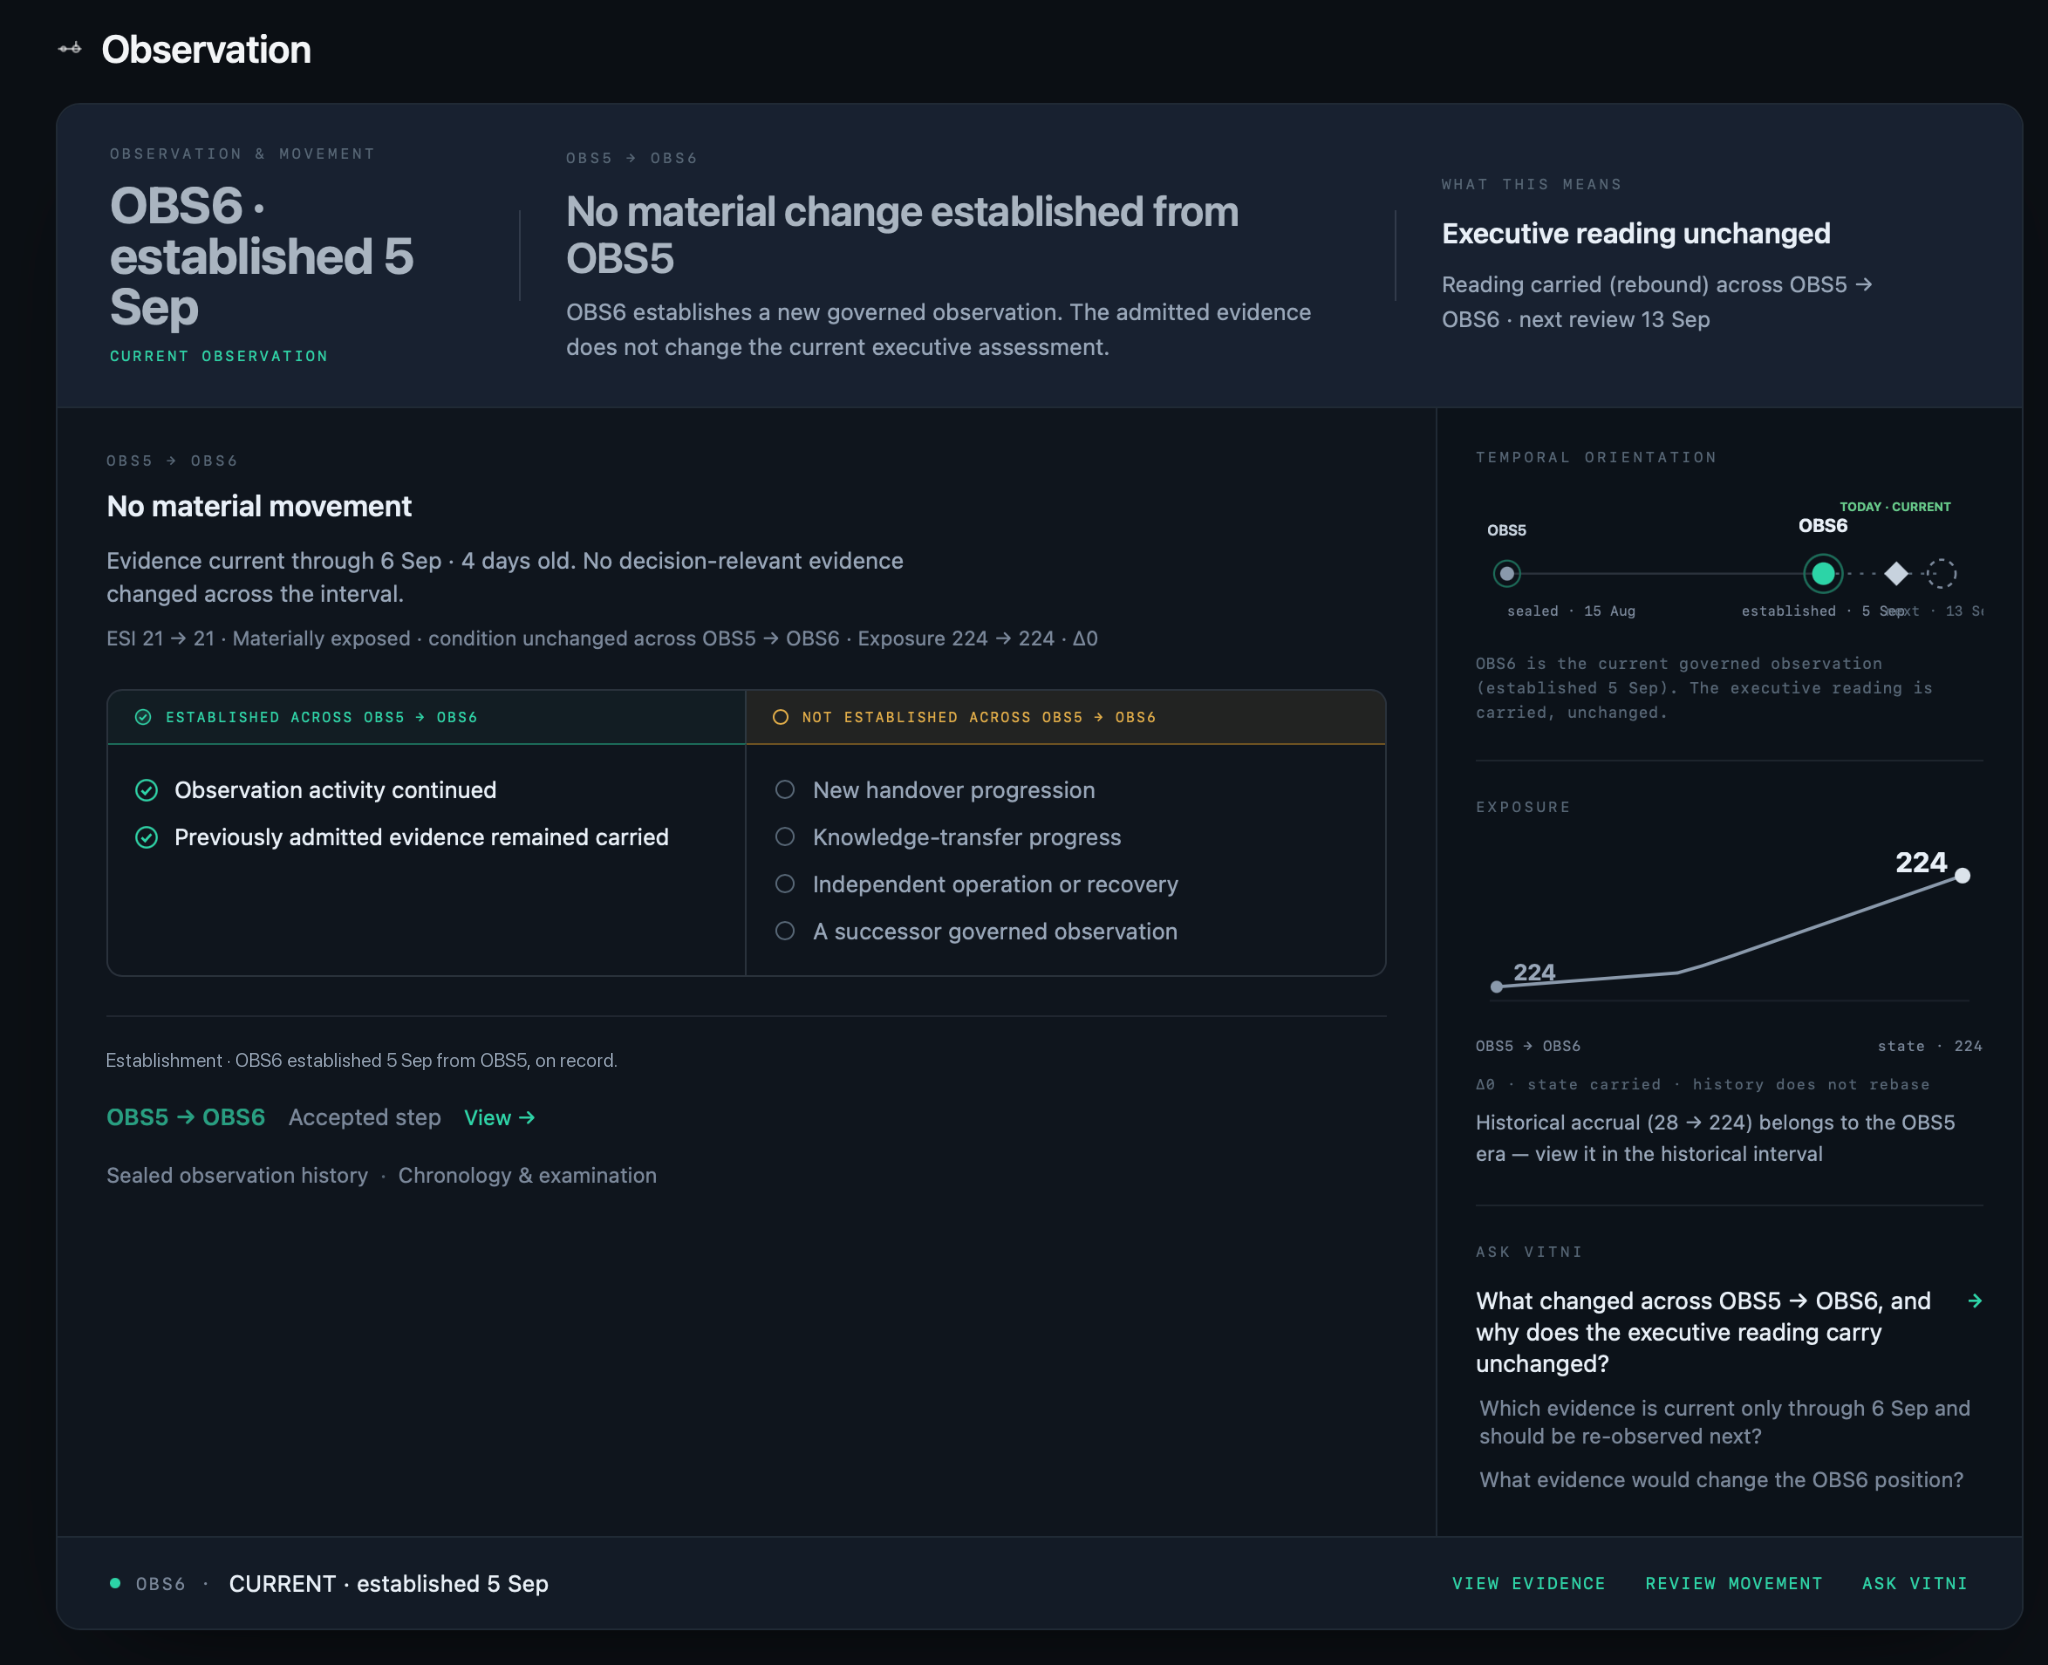Select circle next to New handover progression

[785, 790]
